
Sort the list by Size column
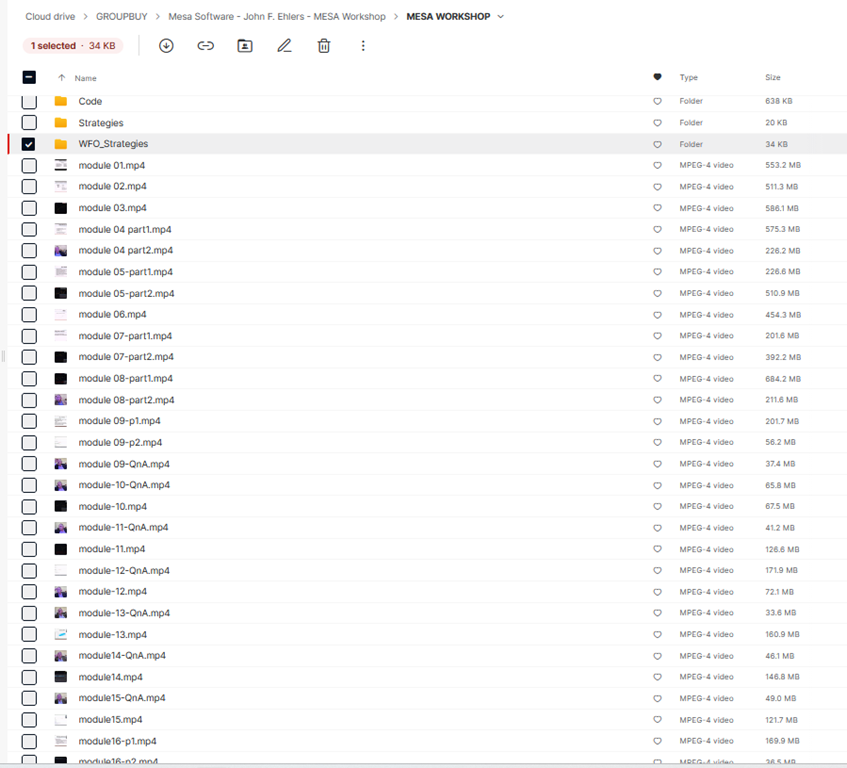click(x=772, y=77)
